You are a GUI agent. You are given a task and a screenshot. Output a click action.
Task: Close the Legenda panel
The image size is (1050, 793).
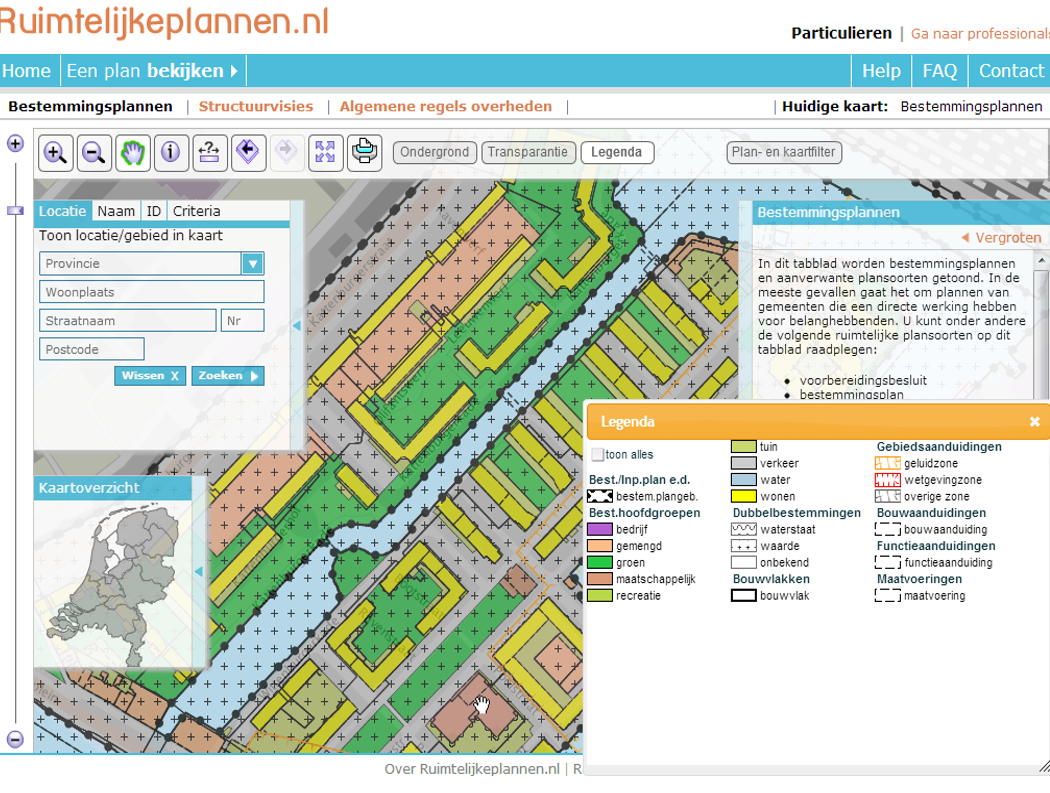click(x=1035, y=421)
